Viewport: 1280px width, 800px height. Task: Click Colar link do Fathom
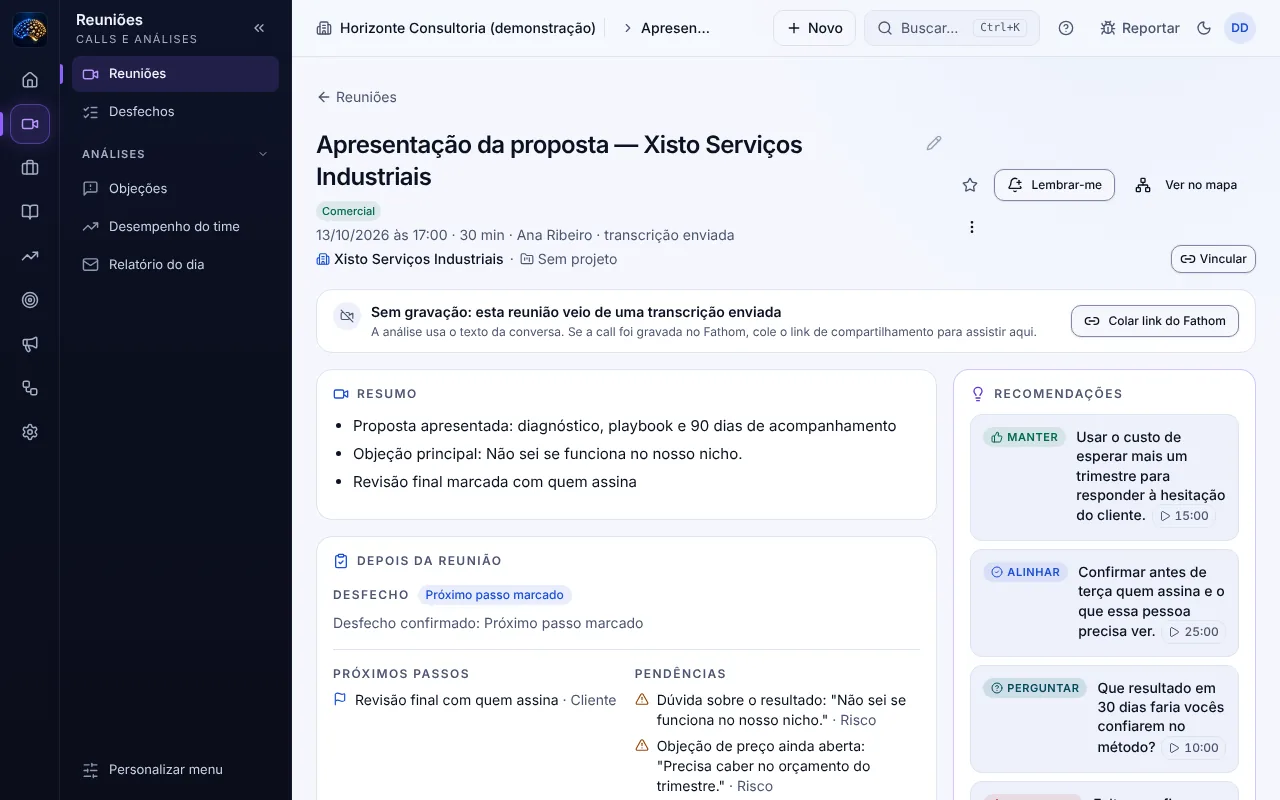pos(1155,321)
